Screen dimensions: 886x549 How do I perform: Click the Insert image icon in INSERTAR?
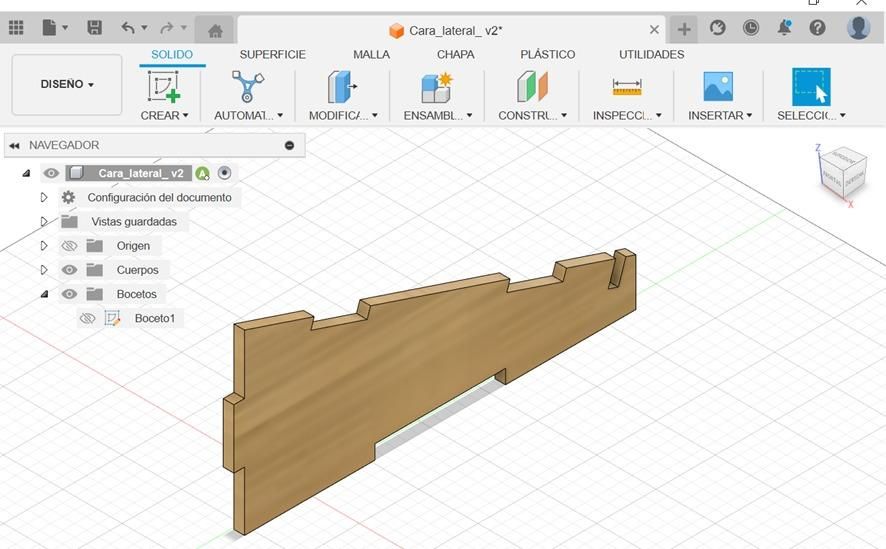coord(718,86)
